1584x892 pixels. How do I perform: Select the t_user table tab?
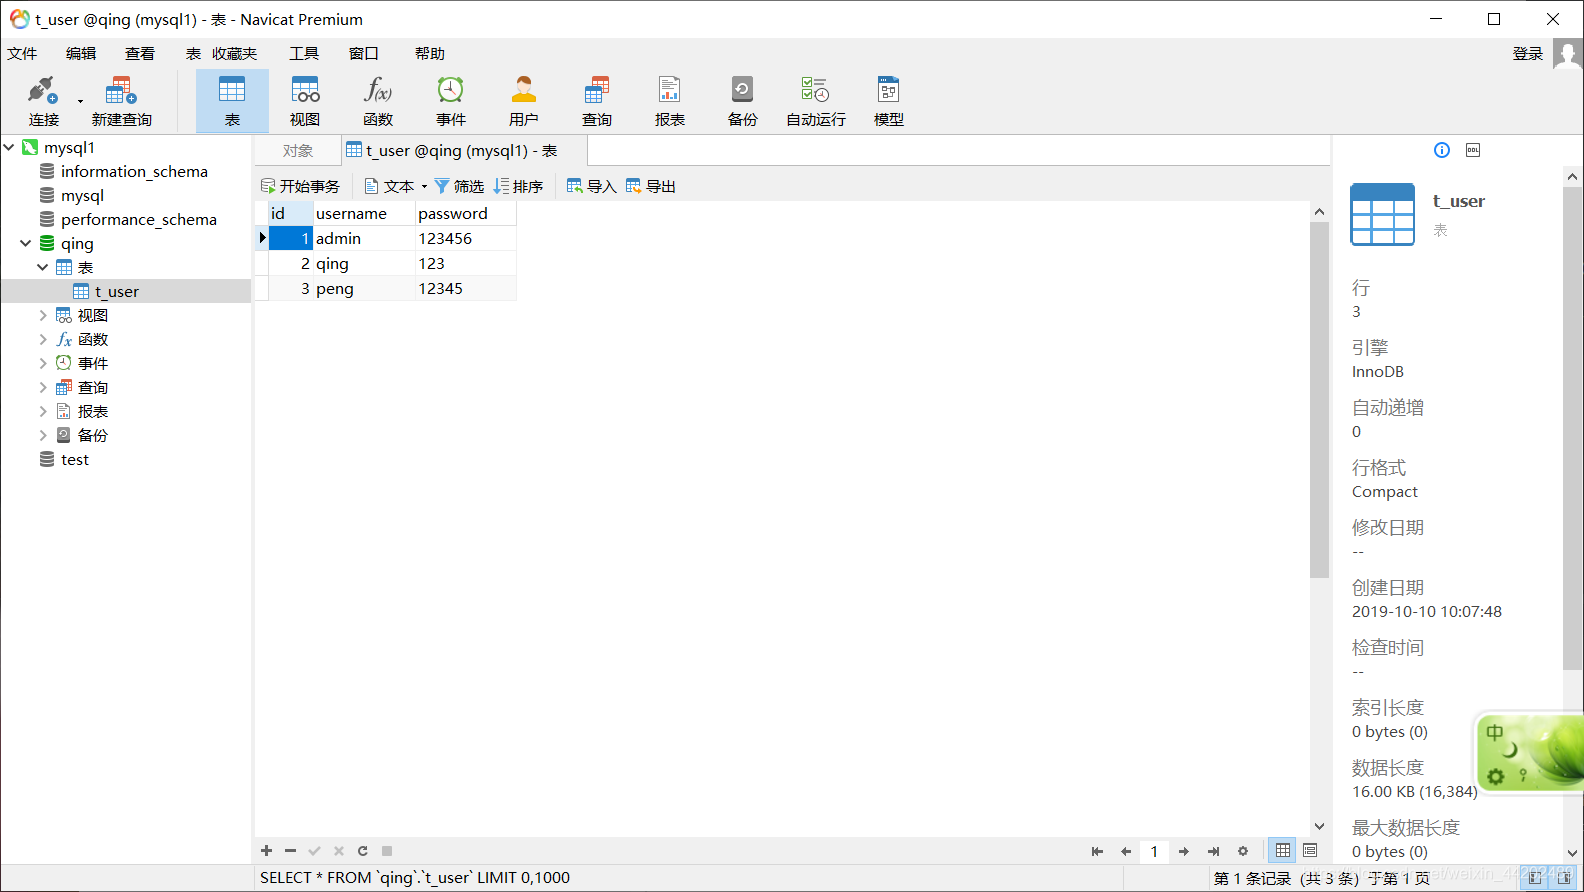[x=464, y=151]
